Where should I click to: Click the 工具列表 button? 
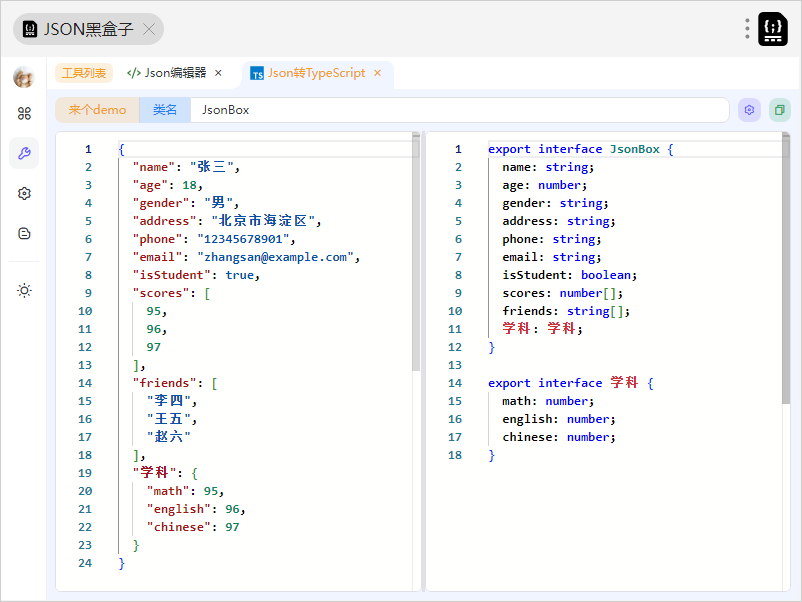click(x=84, y=73)
